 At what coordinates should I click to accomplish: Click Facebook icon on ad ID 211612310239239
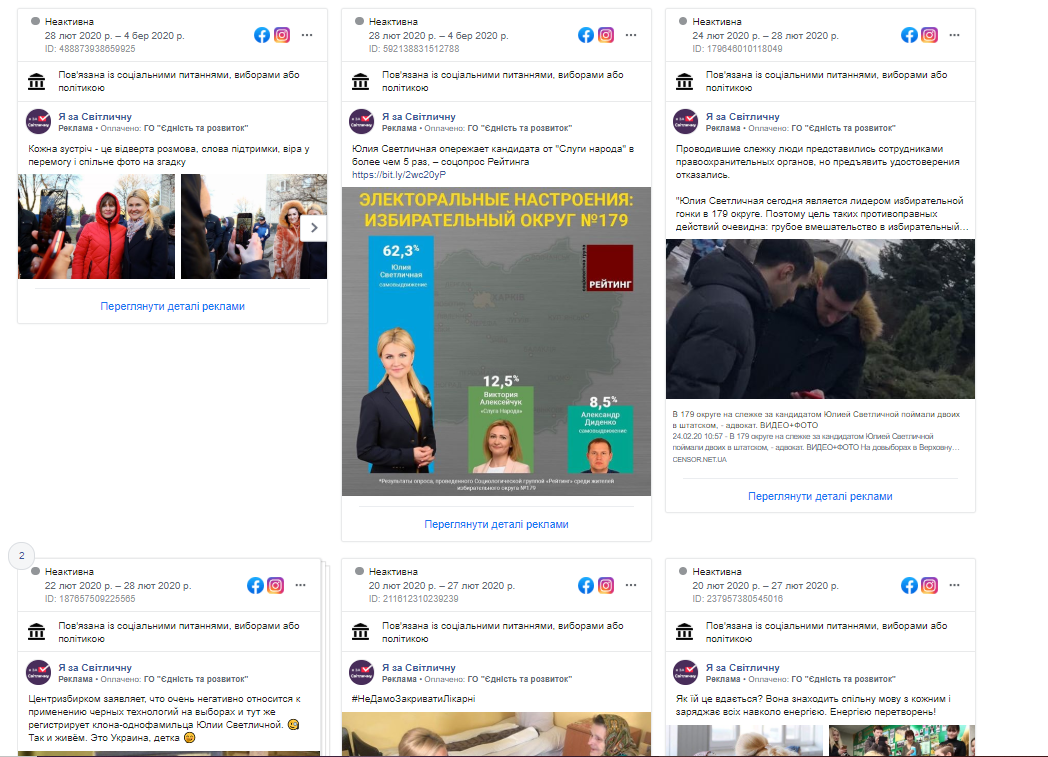585,586
